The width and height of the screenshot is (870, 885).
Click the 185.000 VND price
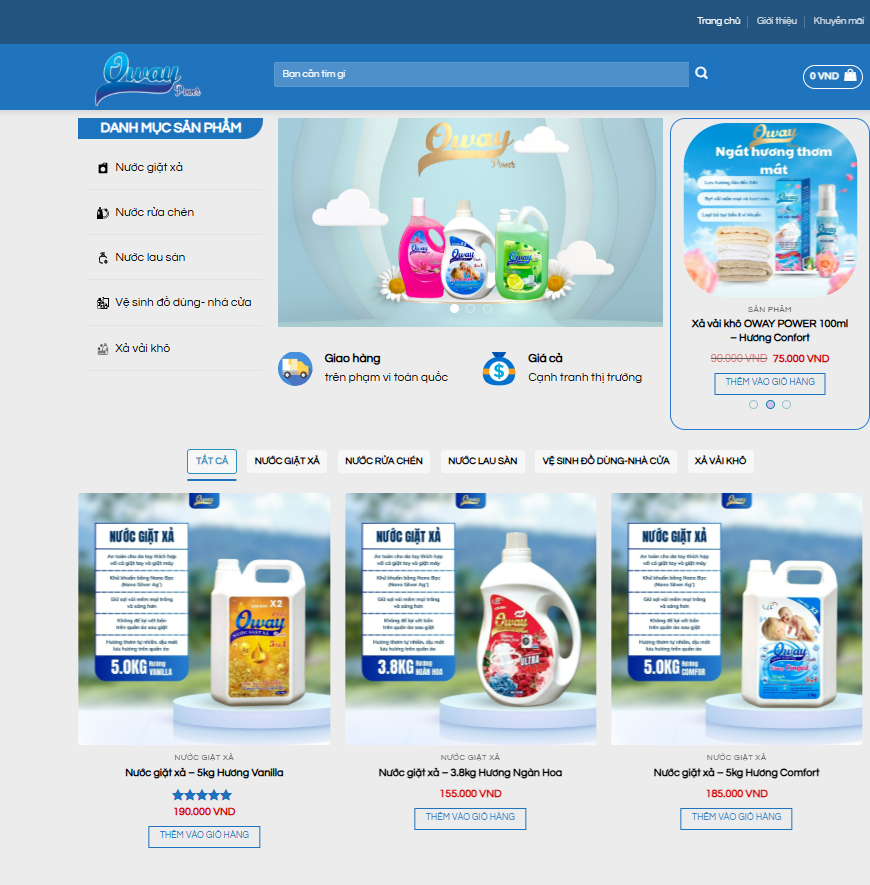coord(736,794)
